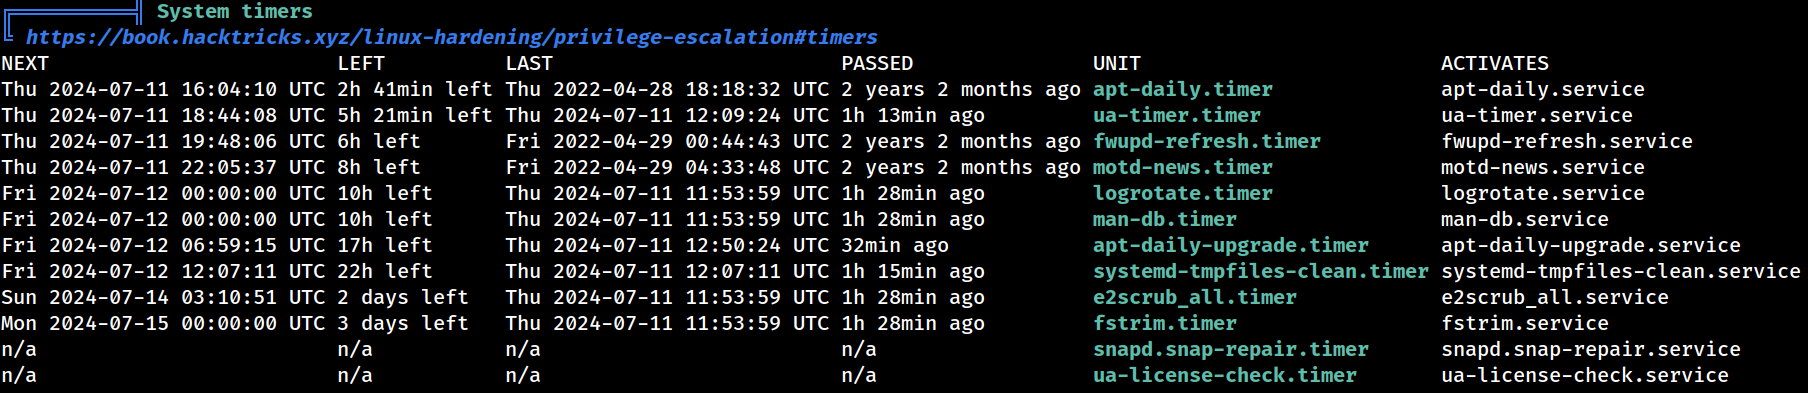Image resolution: width=1808 pixels, height=393 pixels.
Task: Click fstrim.service text
Action: click(1525, 323)
